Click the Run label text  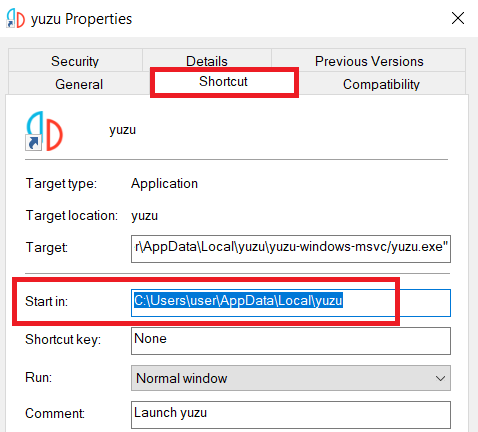38,378
